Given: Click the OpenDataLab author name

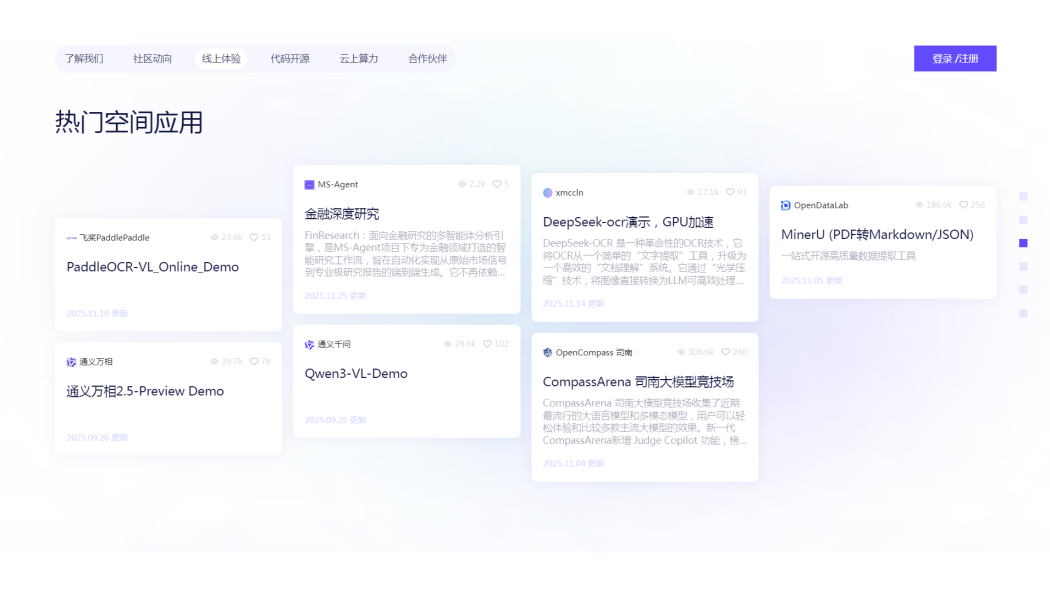Looking at the screenshot, I should [821, 206].
